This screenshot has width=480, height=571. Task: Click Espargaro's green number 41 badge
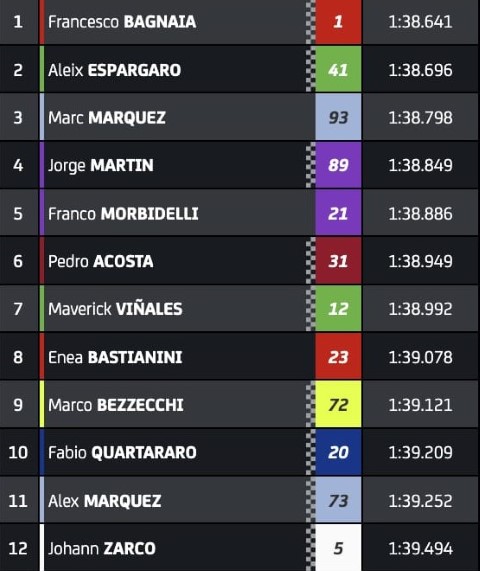click(x=338, y=70)
